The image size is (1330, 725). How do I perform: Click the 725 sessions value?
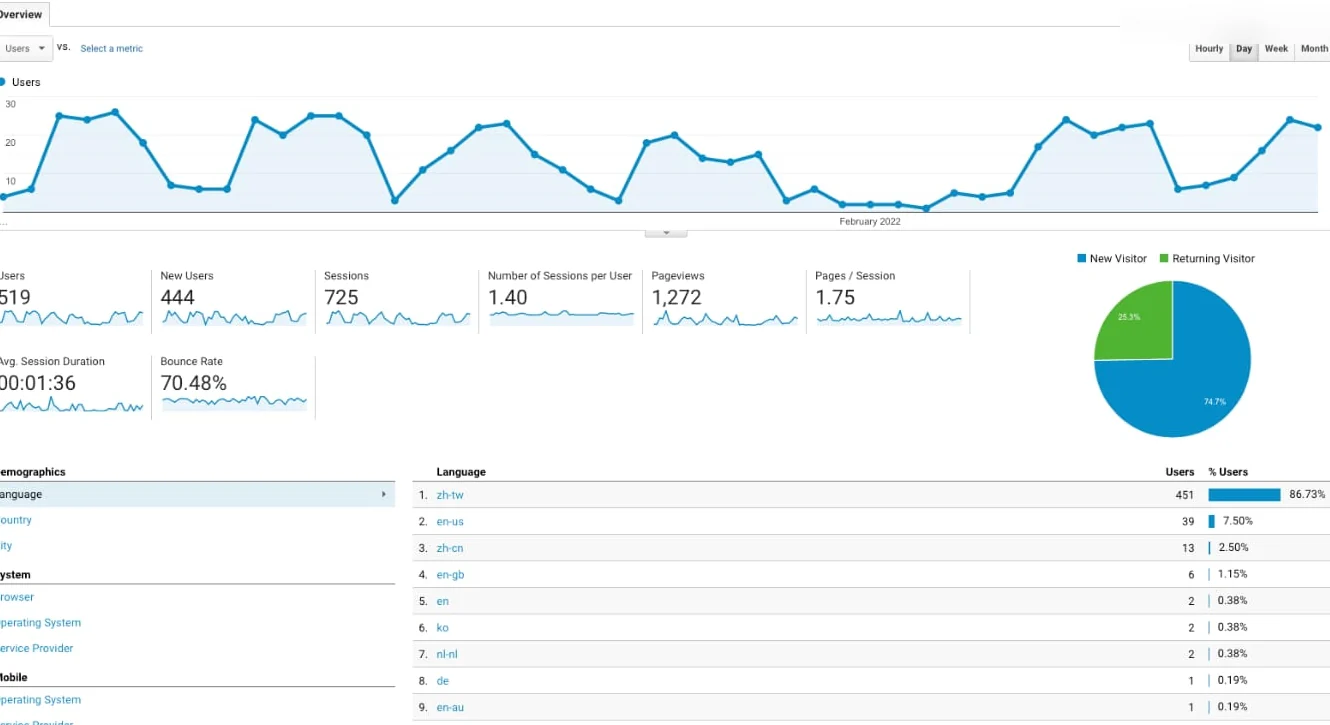click(x=341, y=298)
